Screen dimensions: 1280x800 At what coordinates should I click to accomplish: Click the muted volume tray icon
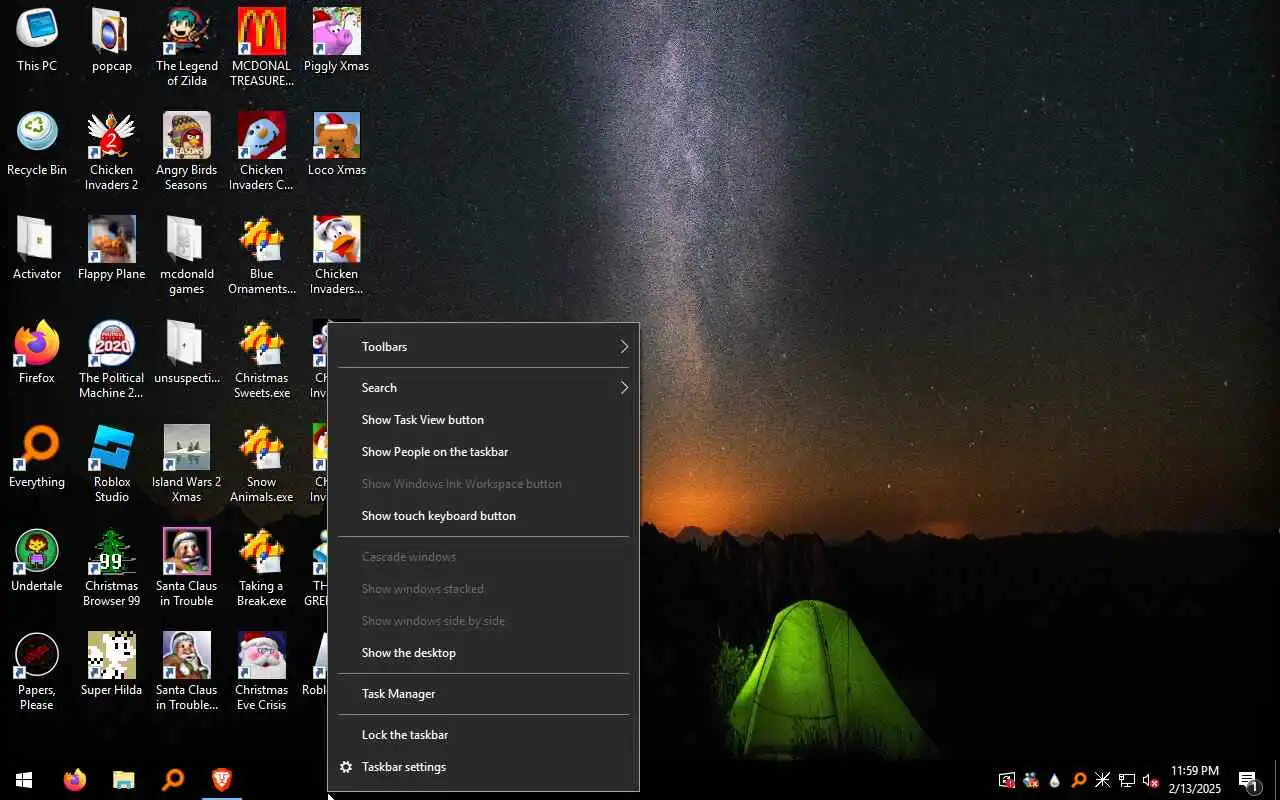tap(1151, 780)
